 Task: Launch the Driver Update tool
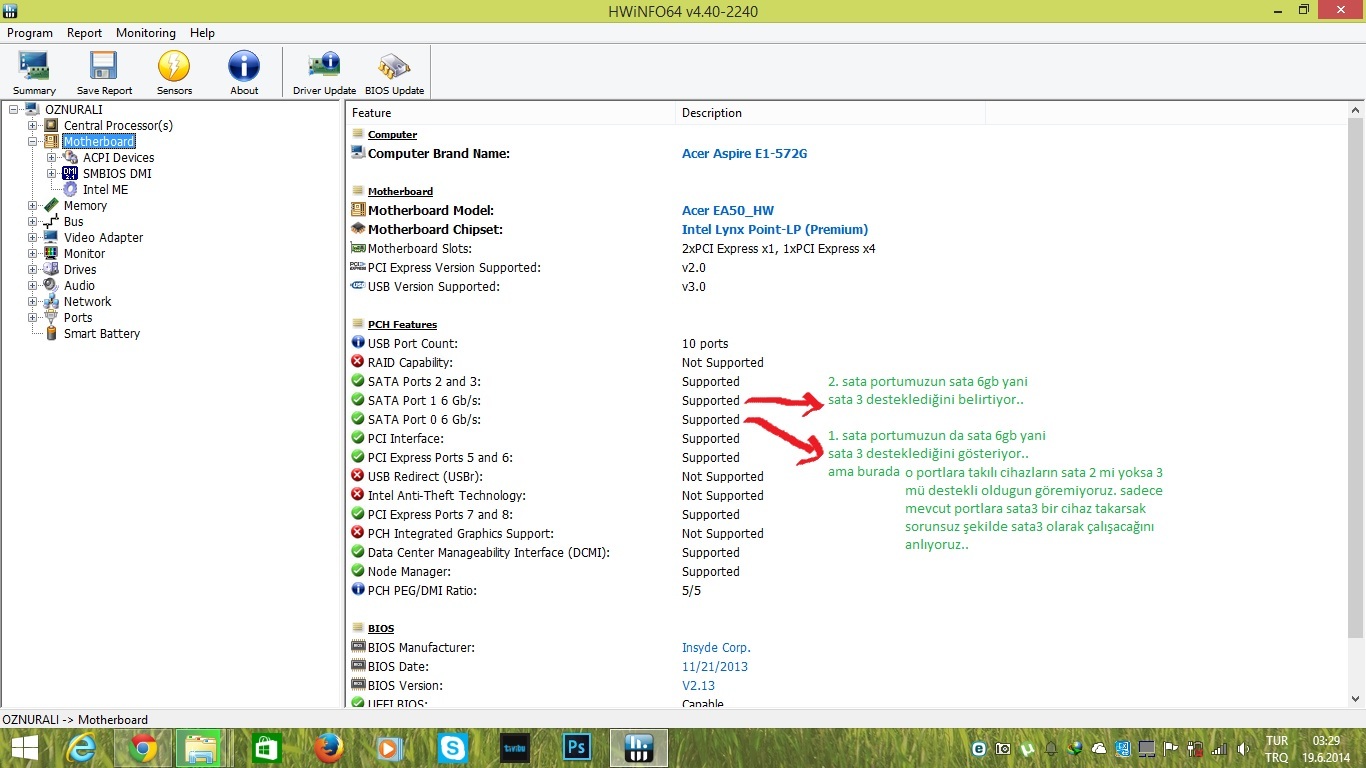point(324,73)
